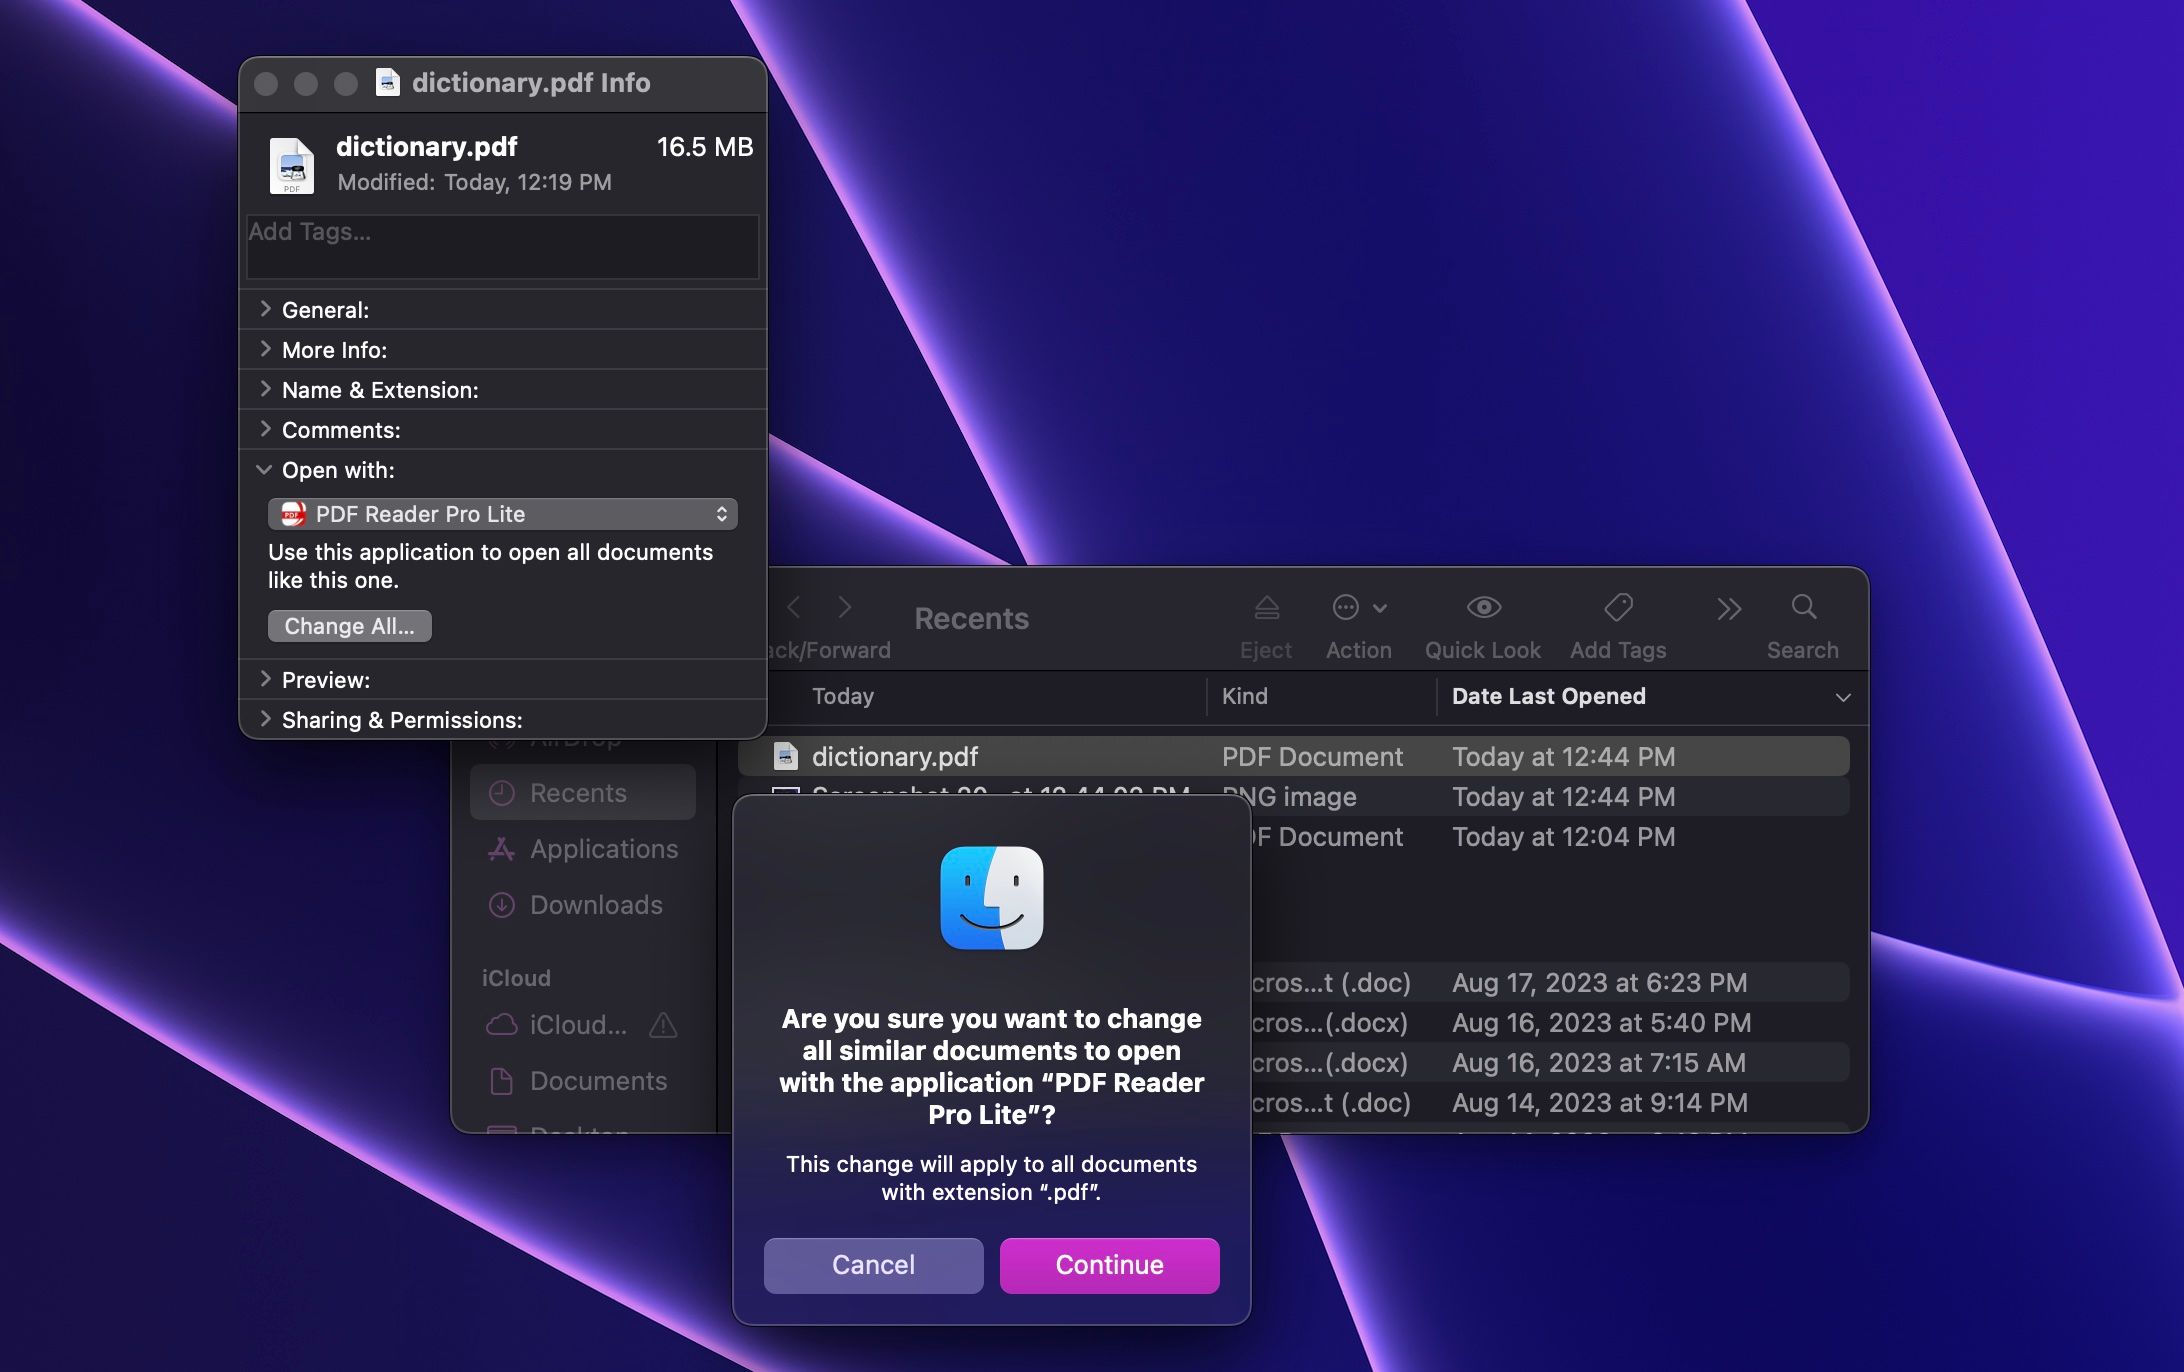Click Continue in the confirmation dialog
The height and width of the screenshot is (1372, 2184).
tap(1109, 1265)
